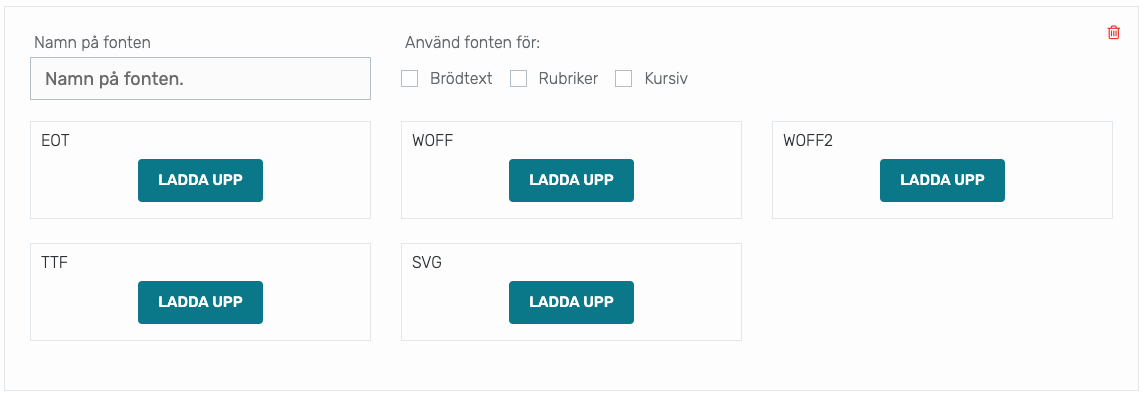Focus the 'Namn på fonten.' text field
The height and width of the screenshot is (395, 1148).
200,78
